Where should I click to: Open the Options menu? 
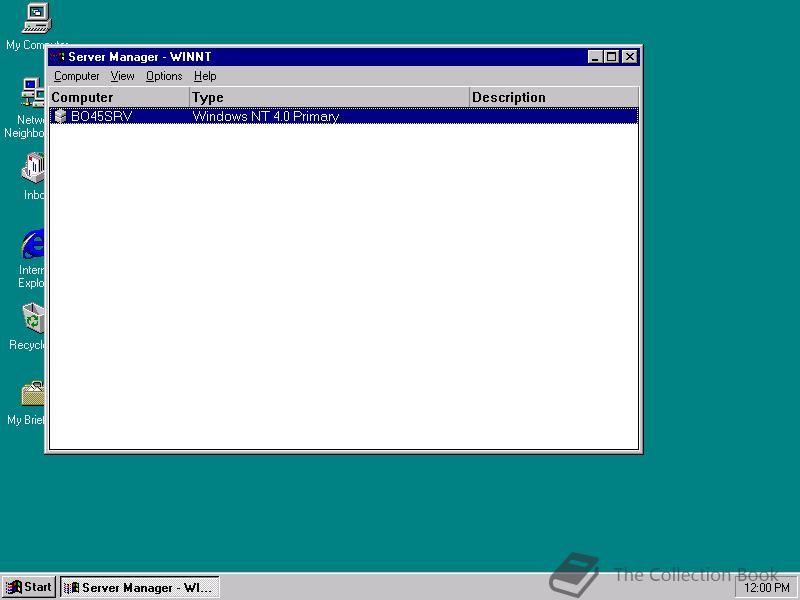click(x=164, y=76)
